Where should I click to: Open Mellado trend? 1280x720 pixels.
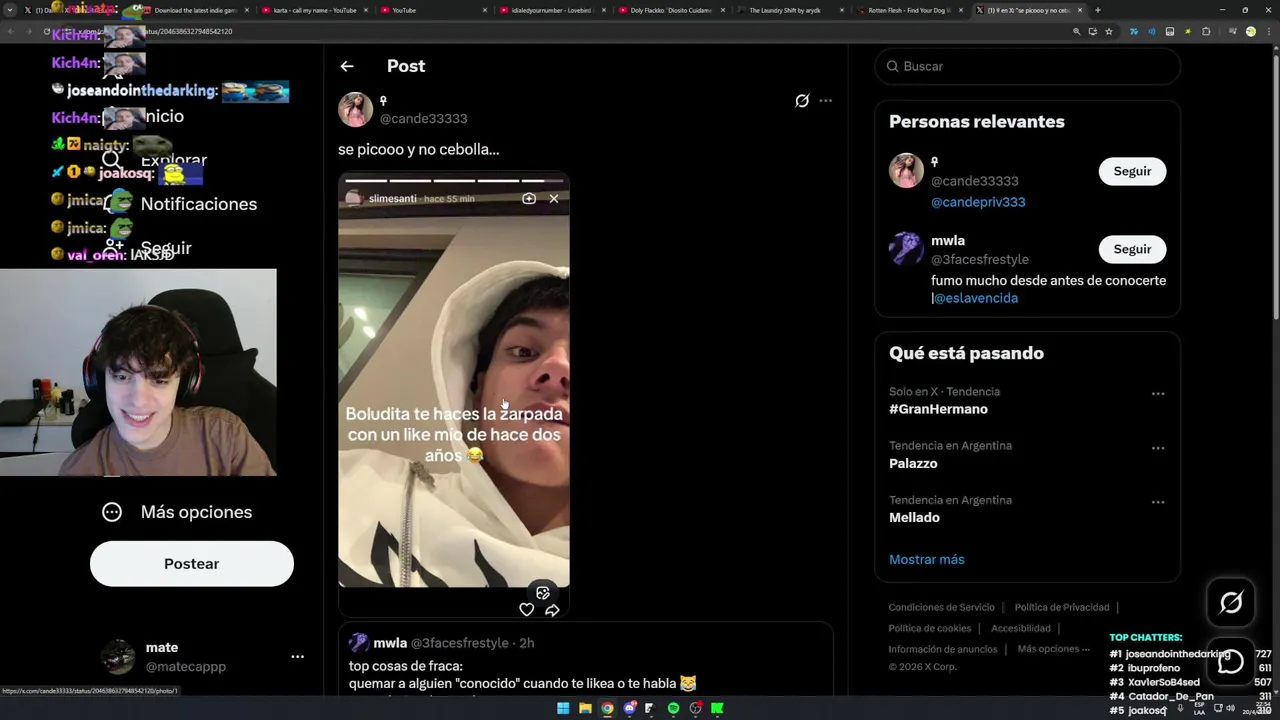(914, 517)
